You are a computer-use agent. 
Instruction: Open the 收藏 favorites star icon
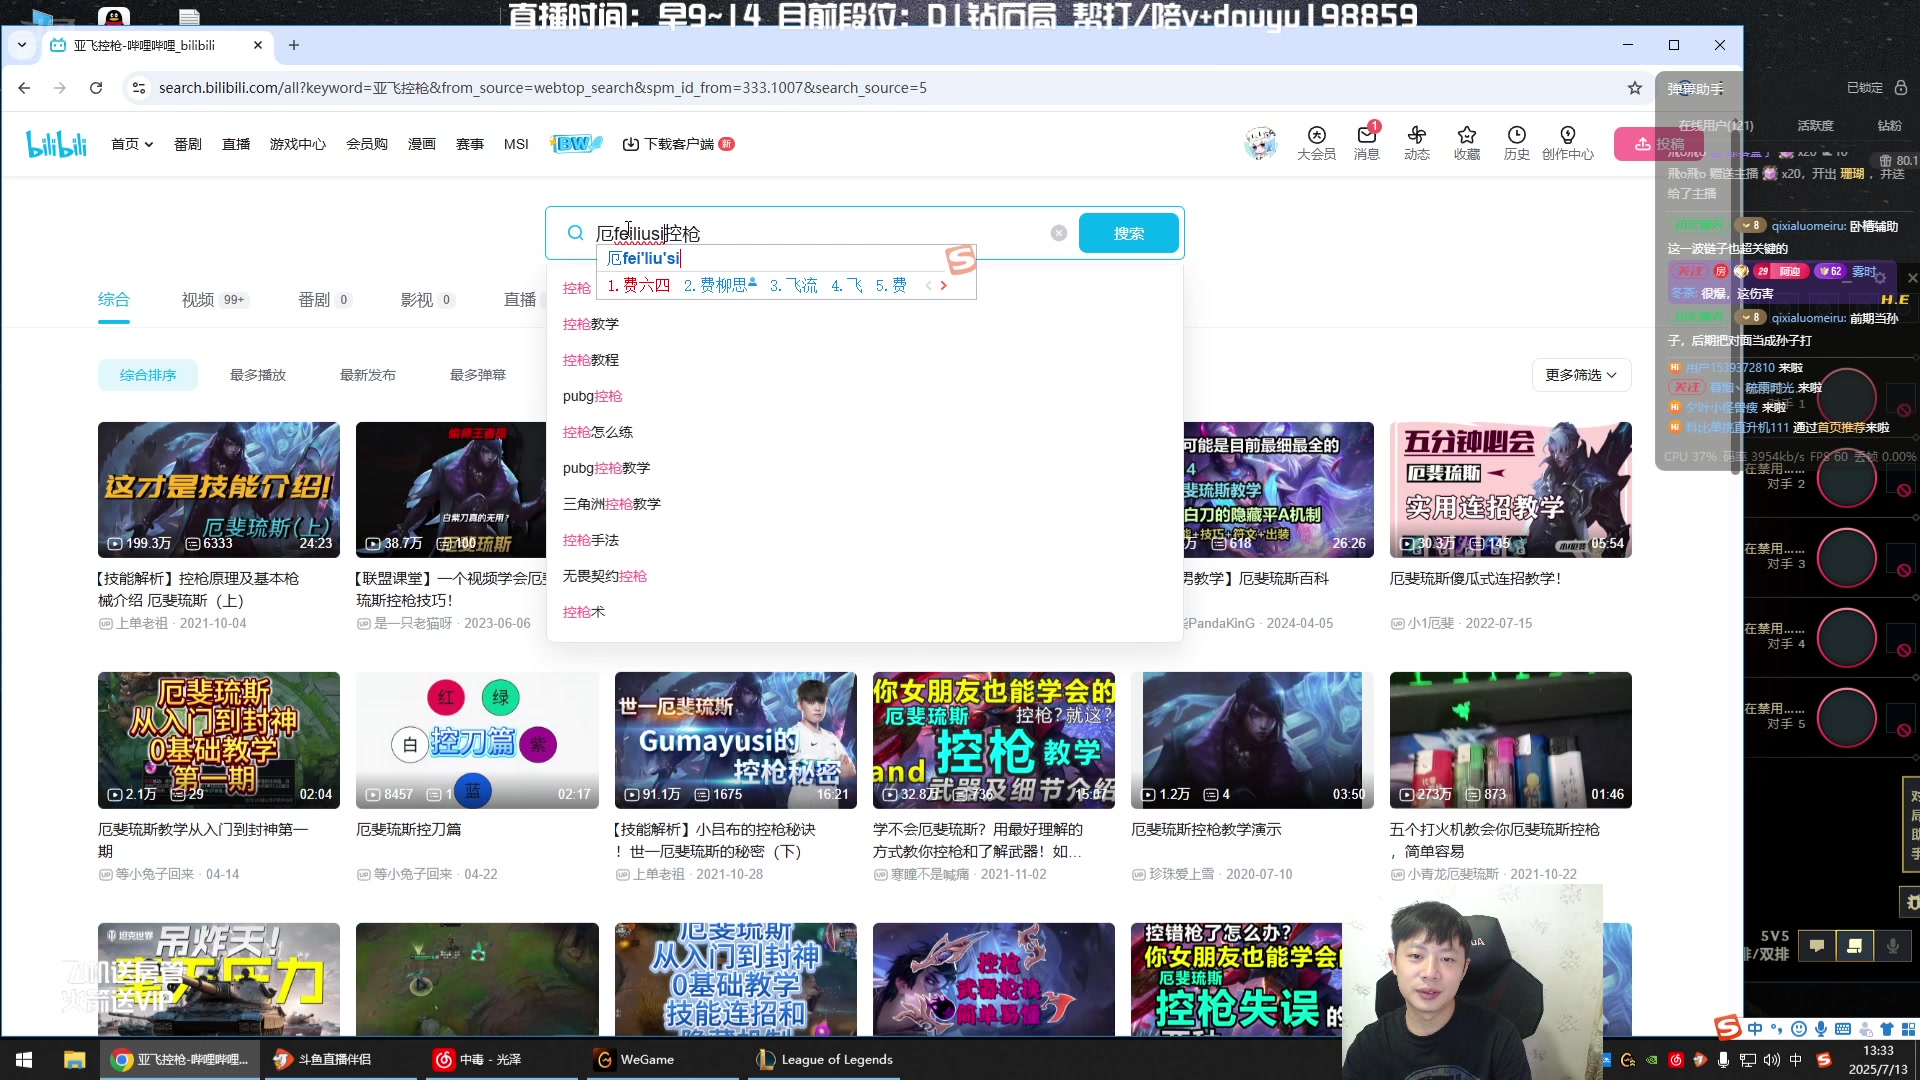point(1467,143)
